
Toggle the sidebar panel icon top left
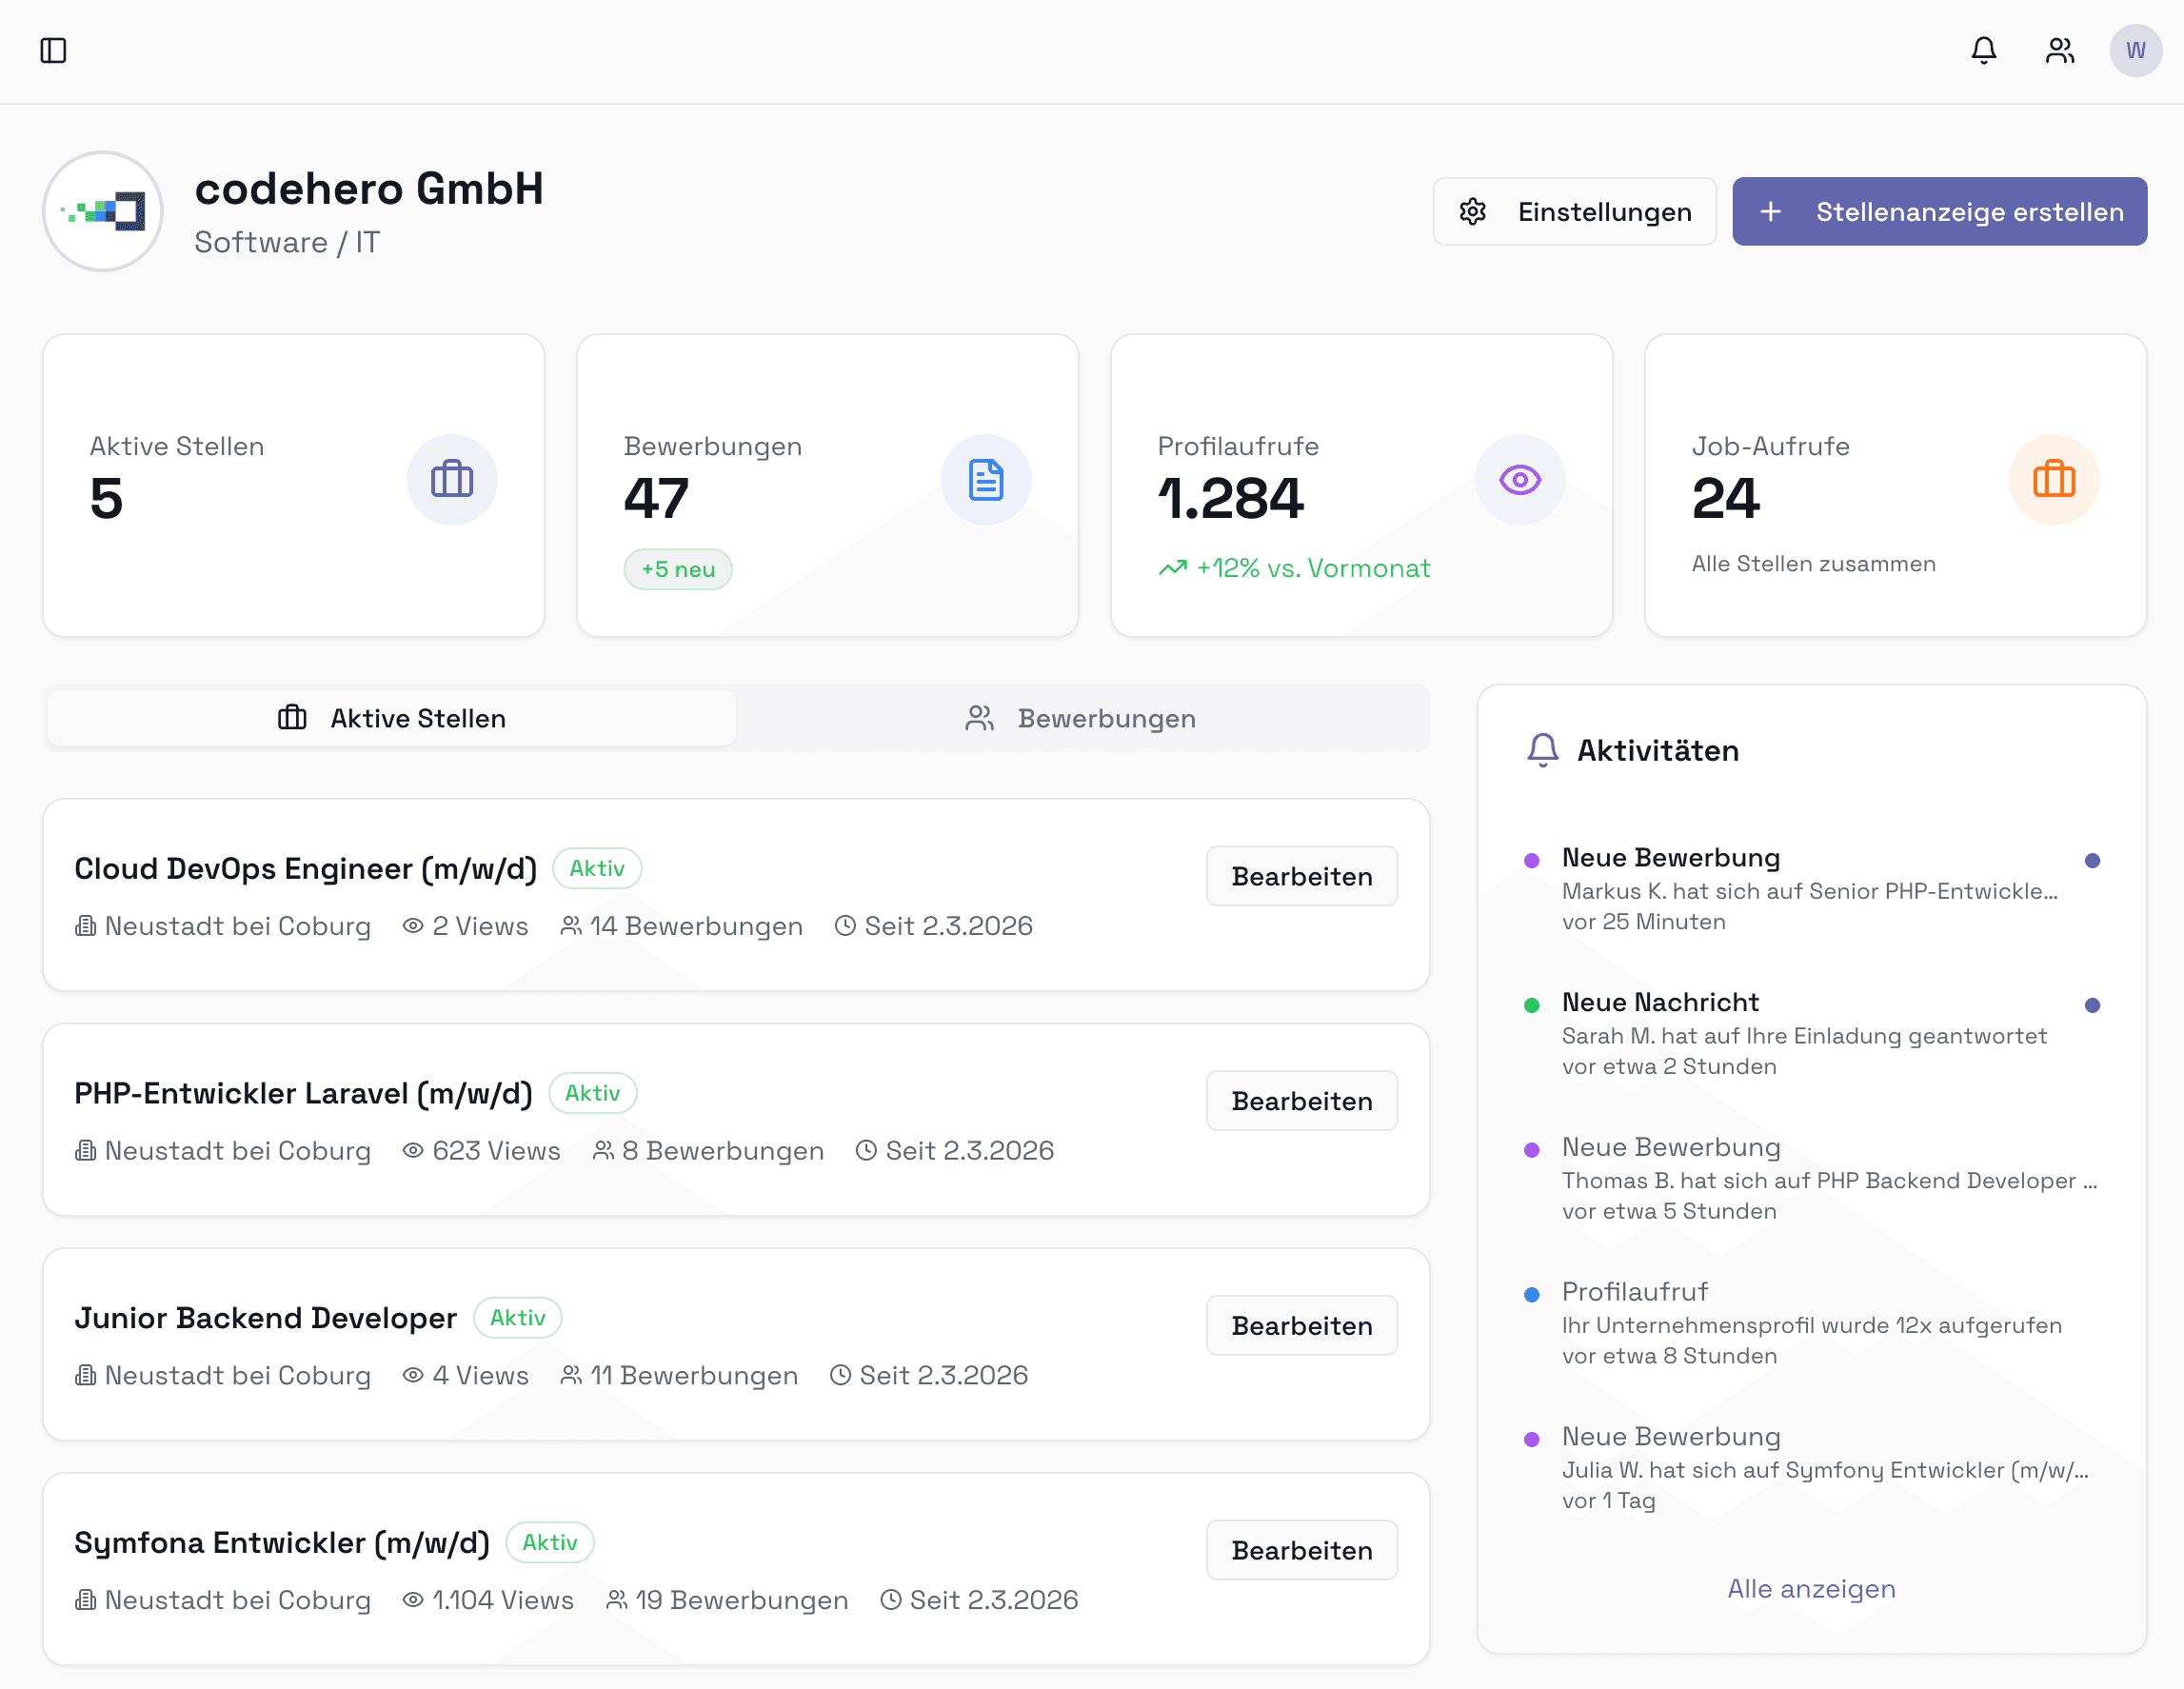coord(55,50)
